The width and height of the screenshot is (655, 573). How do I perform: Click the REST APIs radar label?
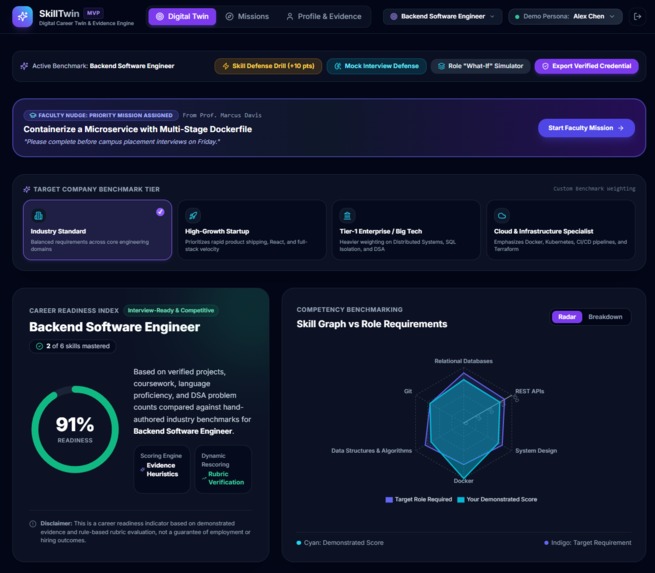529,391
